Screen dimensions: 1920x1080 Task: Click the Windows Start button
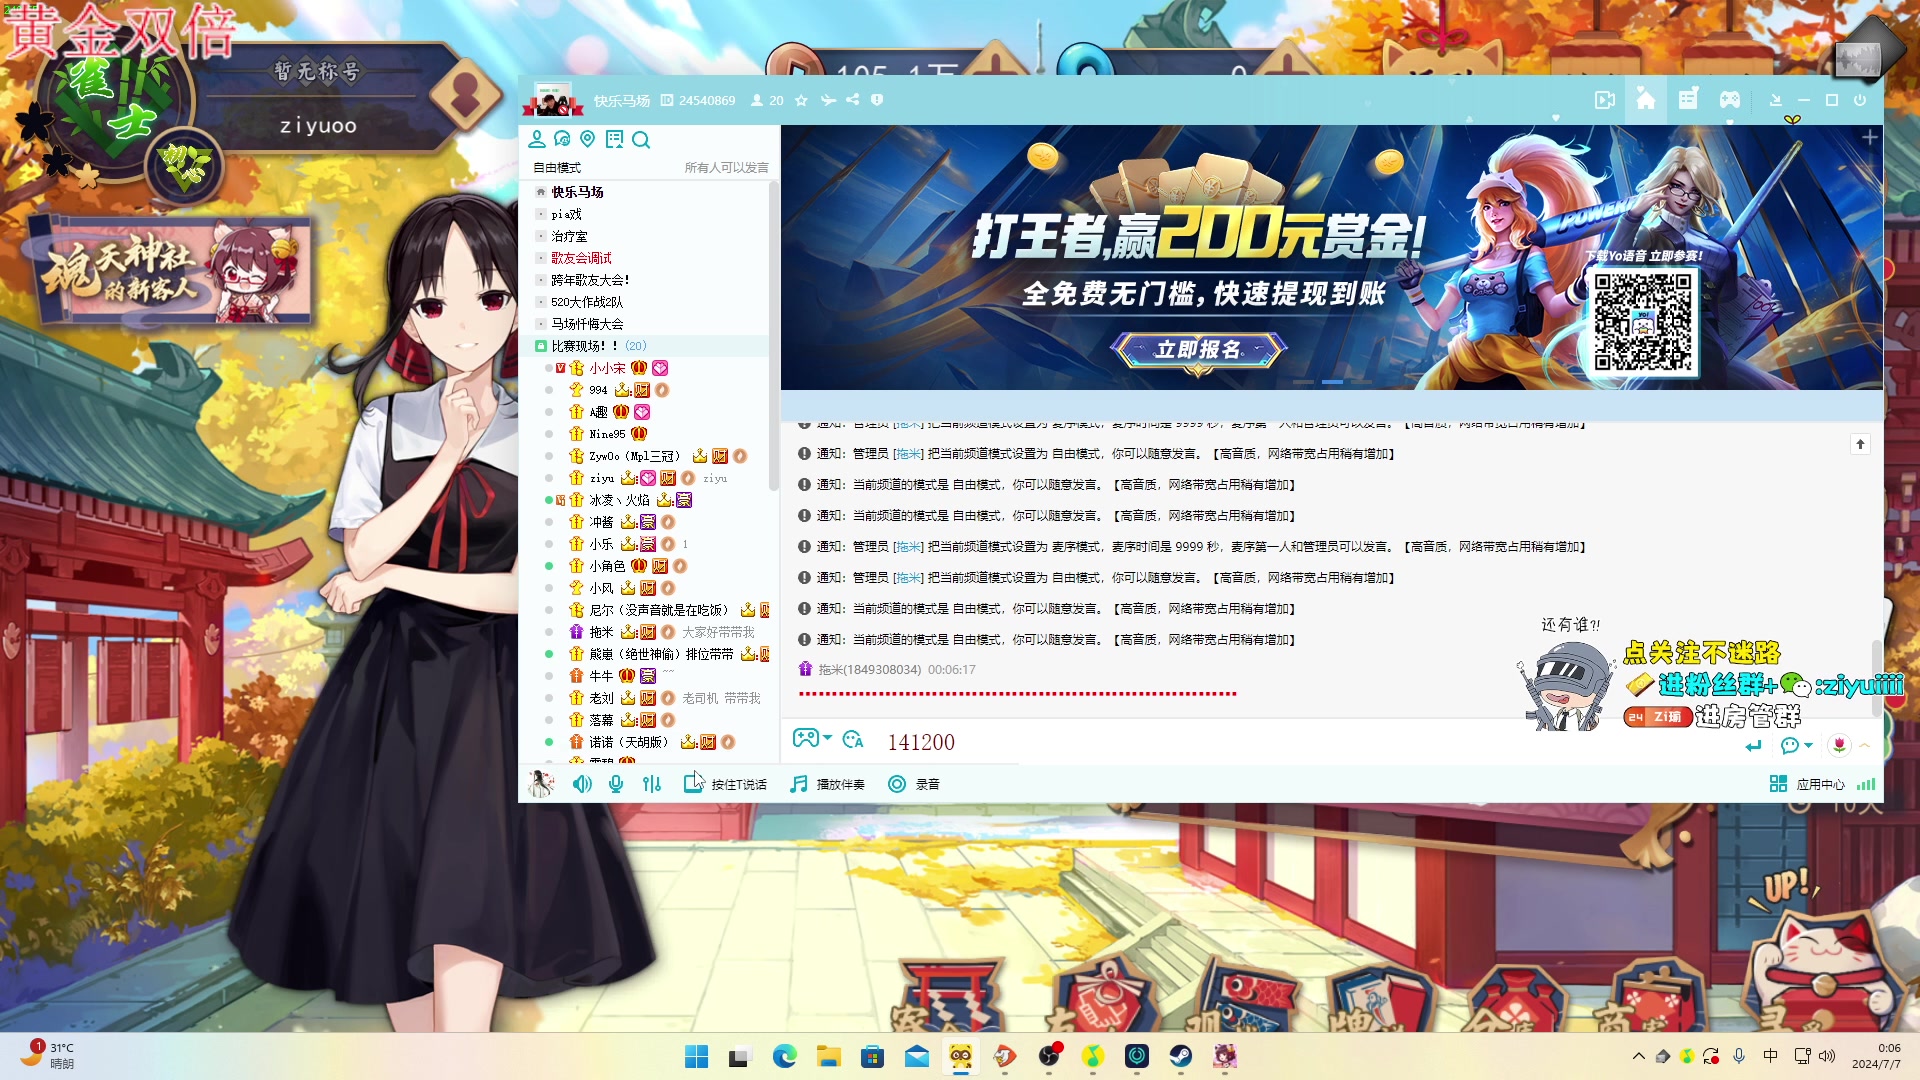(697, 1056)
